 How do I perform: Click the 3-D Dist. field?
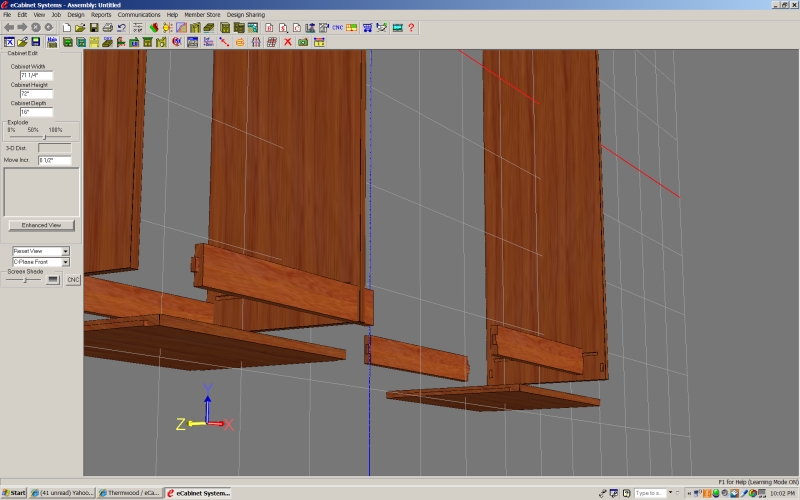tap(55, 148)
